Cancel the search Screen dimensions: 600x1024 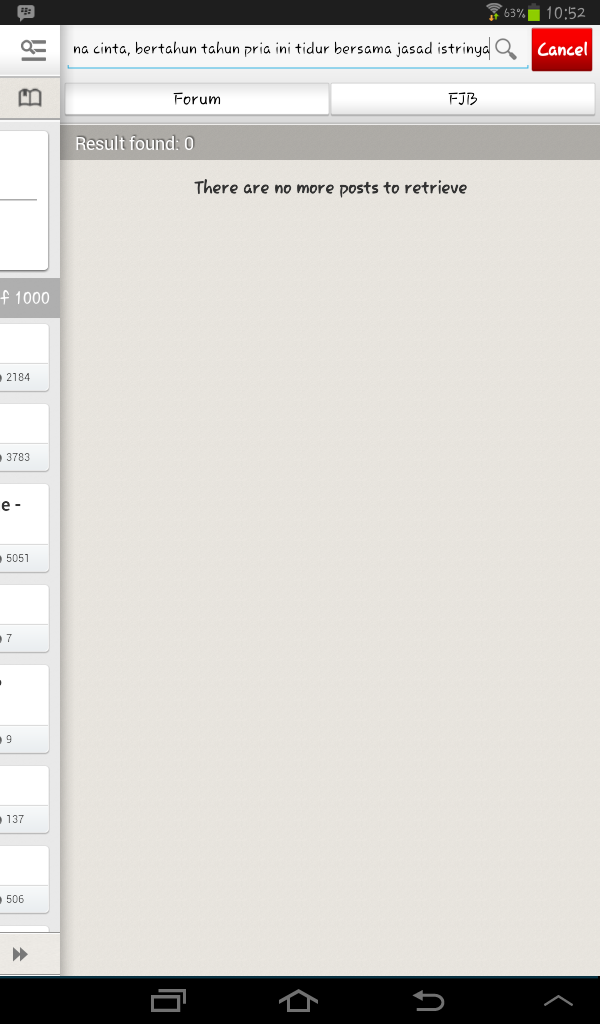562,50
